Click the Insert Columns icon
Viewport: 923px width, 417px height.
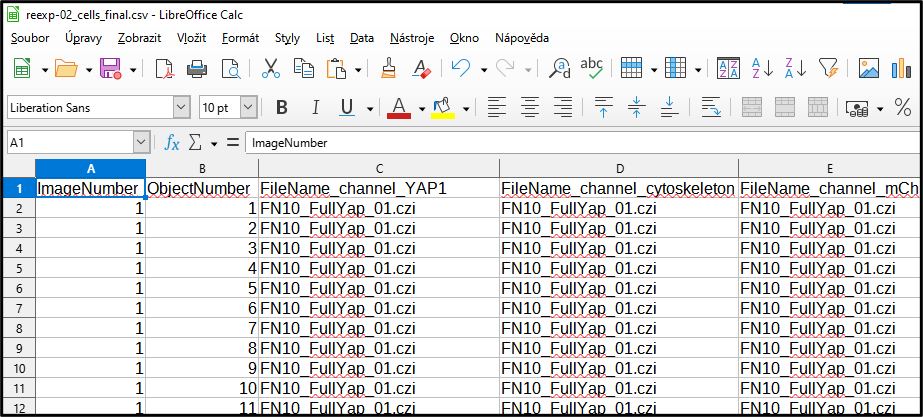[x=675, y=69]
